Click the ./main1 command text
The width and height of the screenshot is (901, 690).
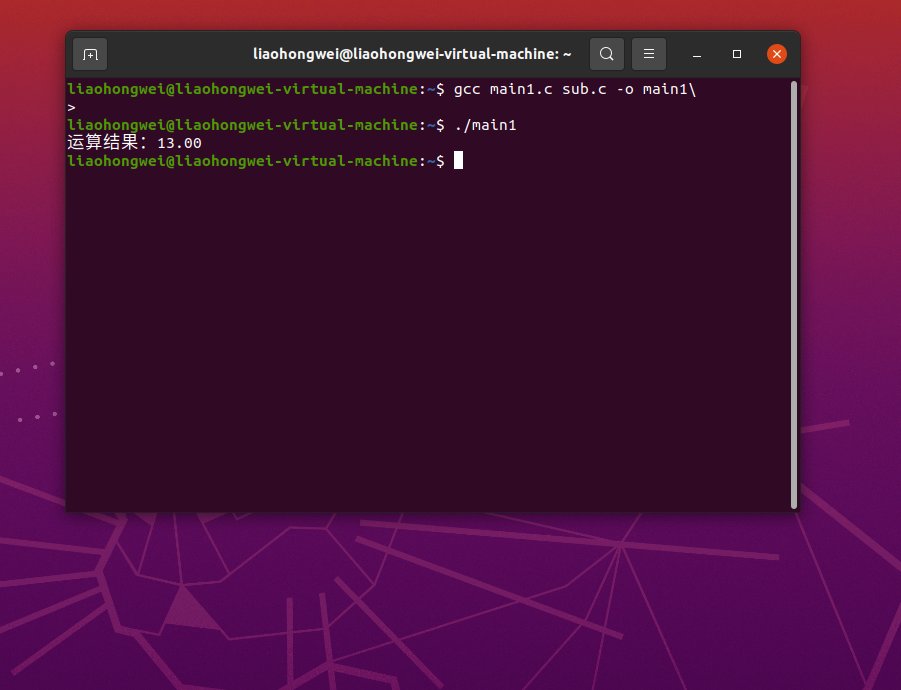coord(486,125)
